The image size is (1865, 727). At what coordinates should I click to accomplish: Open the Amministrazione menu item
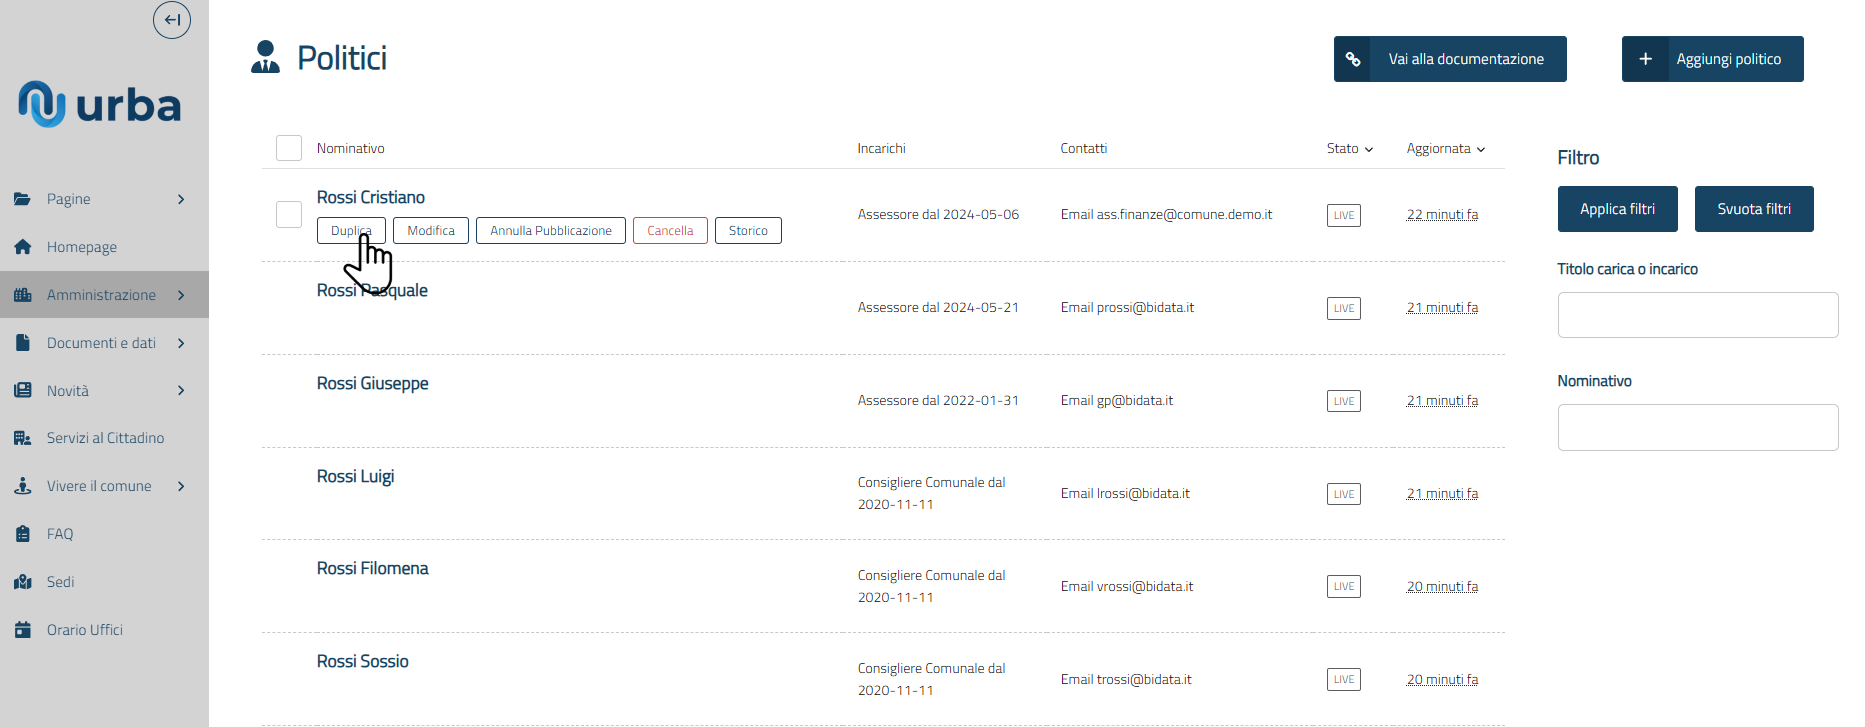(101, 295)
